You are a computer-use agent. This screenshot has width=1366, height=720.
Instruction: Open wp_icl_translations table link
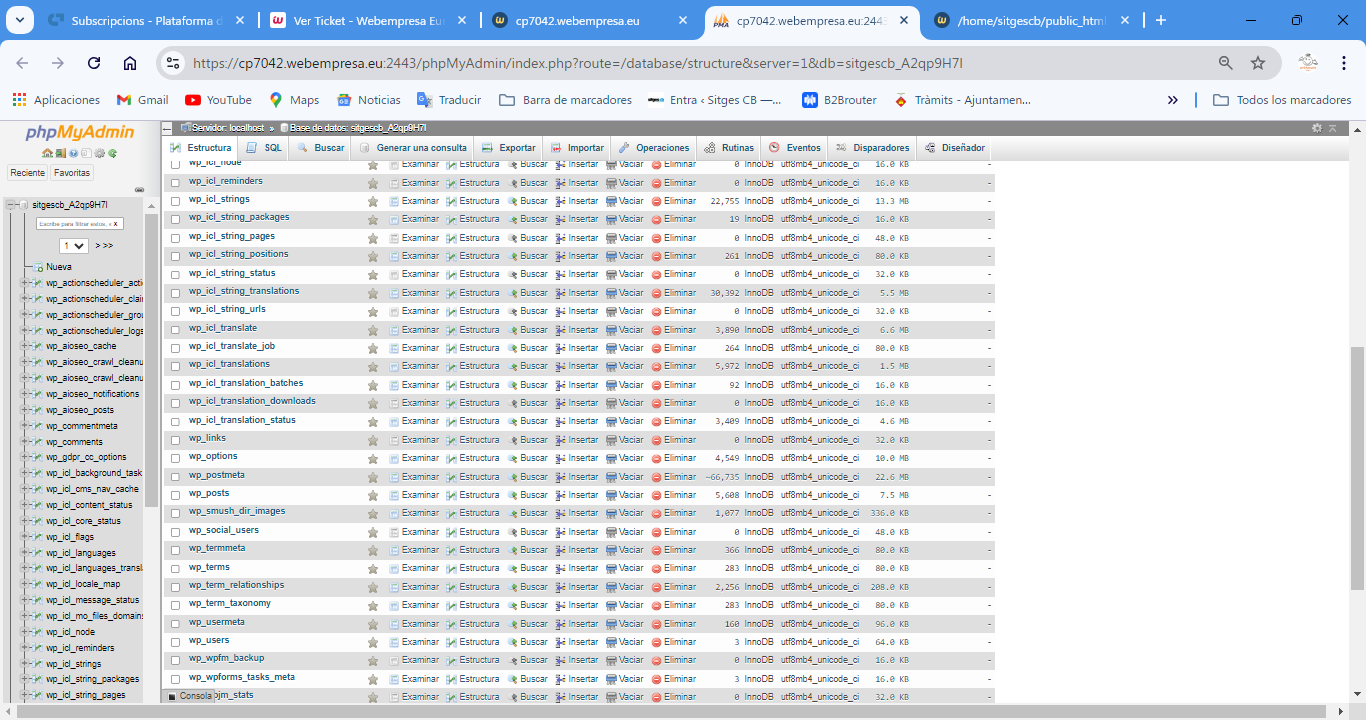pos(229,364)
